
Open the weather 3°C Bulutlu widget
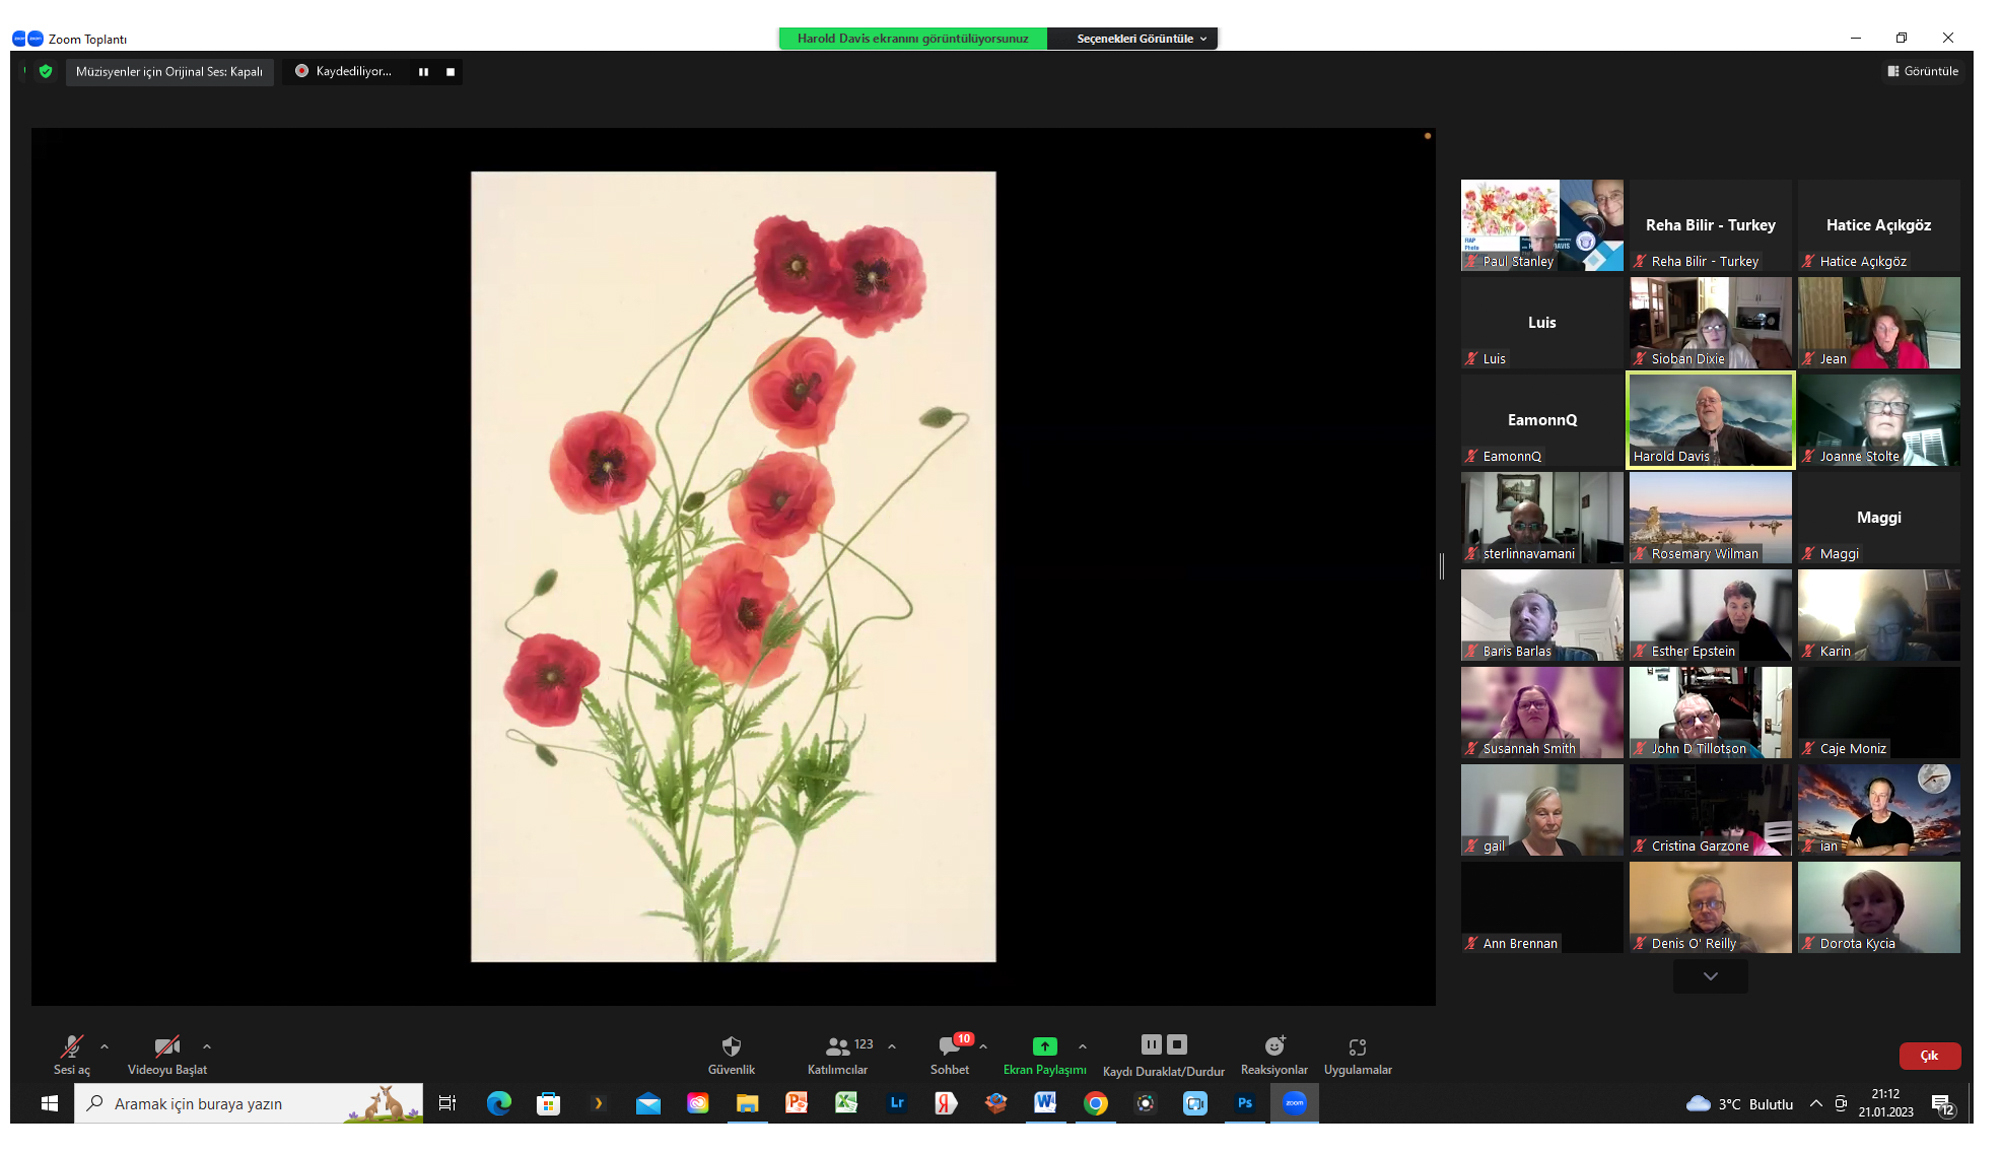click(x=1741, y=1104)
